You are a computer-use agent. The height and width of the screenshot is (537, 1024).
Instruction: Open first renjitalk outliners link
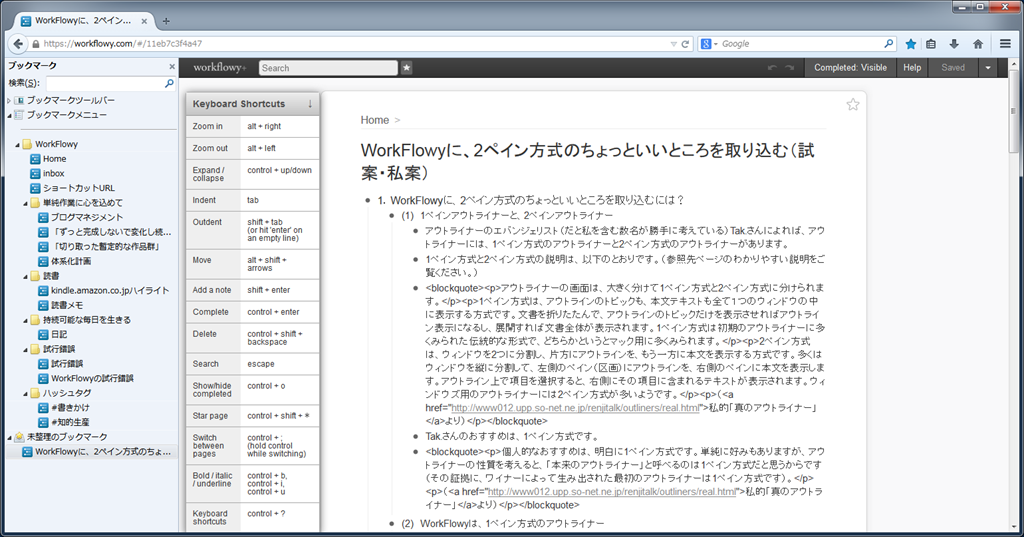575,408
